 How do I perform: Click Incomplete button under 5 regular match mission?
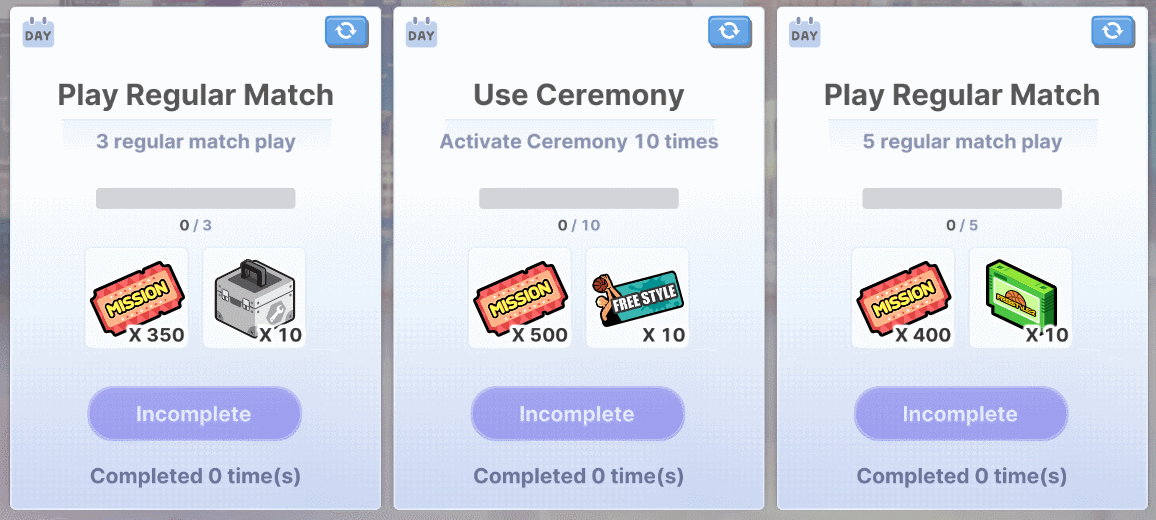pos(961,414)
